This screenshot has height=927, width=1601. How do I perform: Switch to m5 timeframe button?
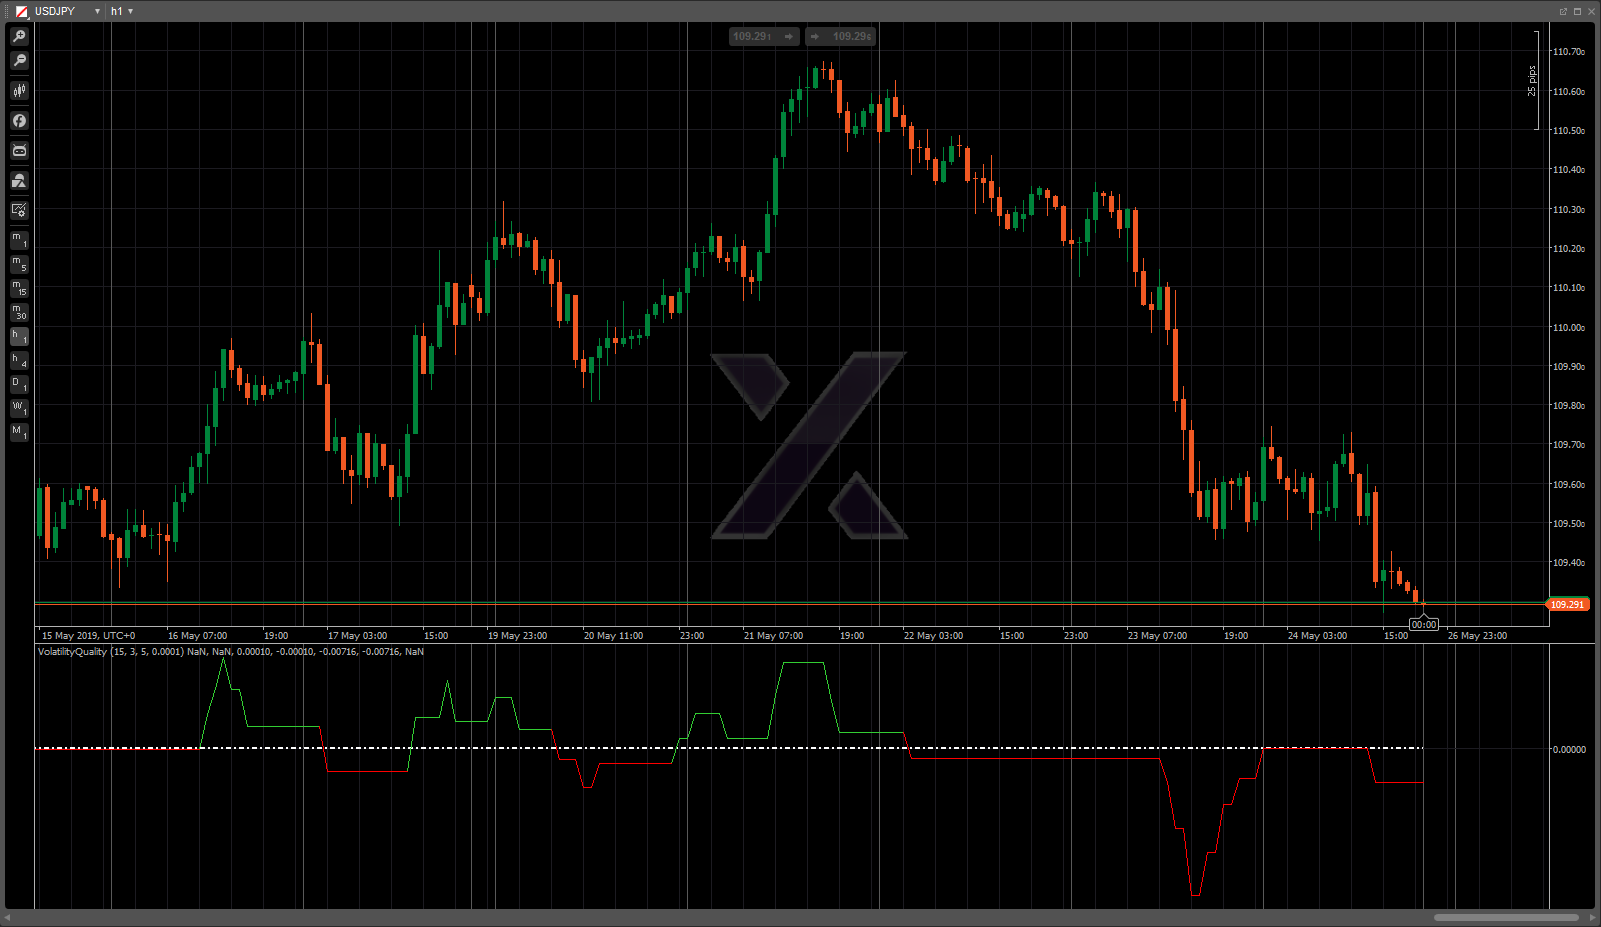[x=19, y=264]
